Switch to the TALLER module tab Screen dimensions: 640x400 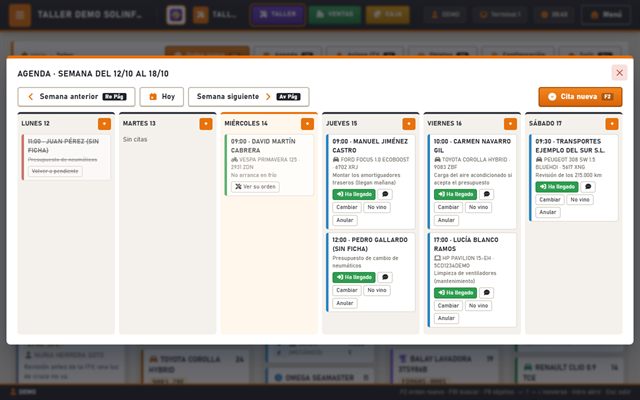(278, 15)
